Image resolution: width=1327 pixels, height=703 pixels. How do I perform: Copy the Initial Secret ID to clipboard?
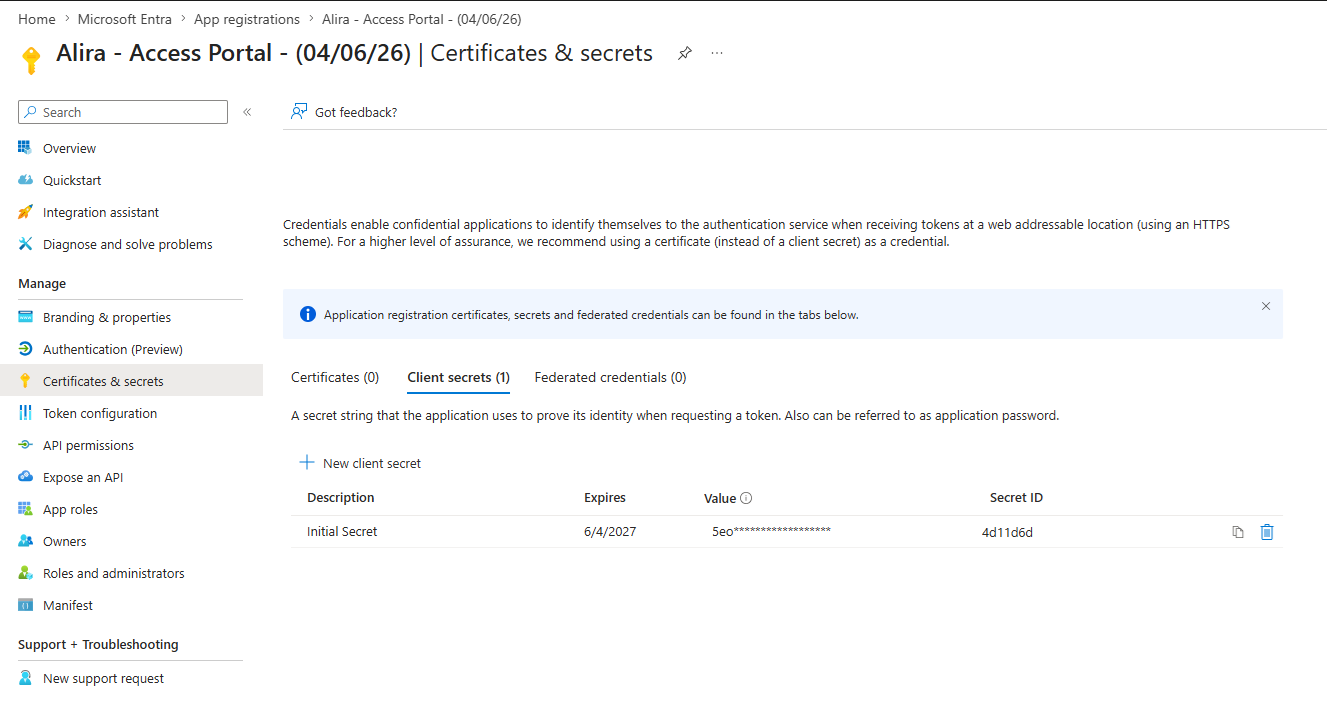[1238, 532]
